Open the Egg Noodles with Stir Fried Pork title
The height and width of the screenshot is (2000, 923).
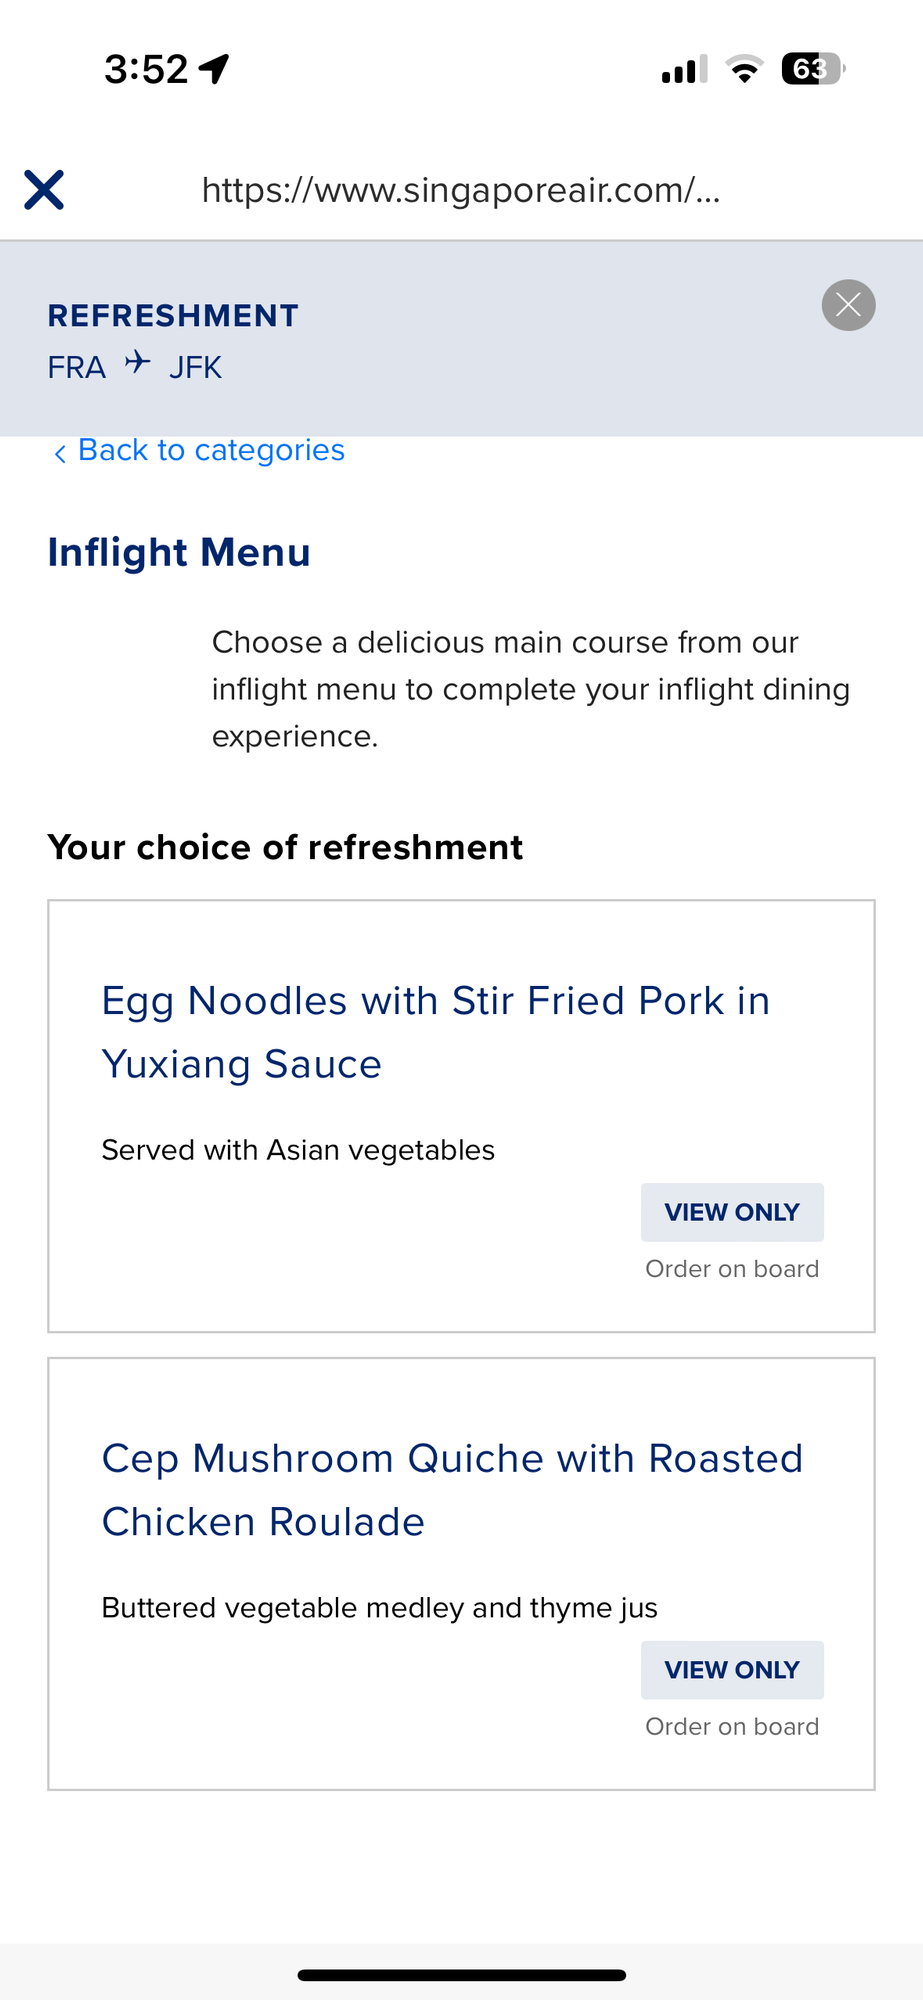point(436,1032)
